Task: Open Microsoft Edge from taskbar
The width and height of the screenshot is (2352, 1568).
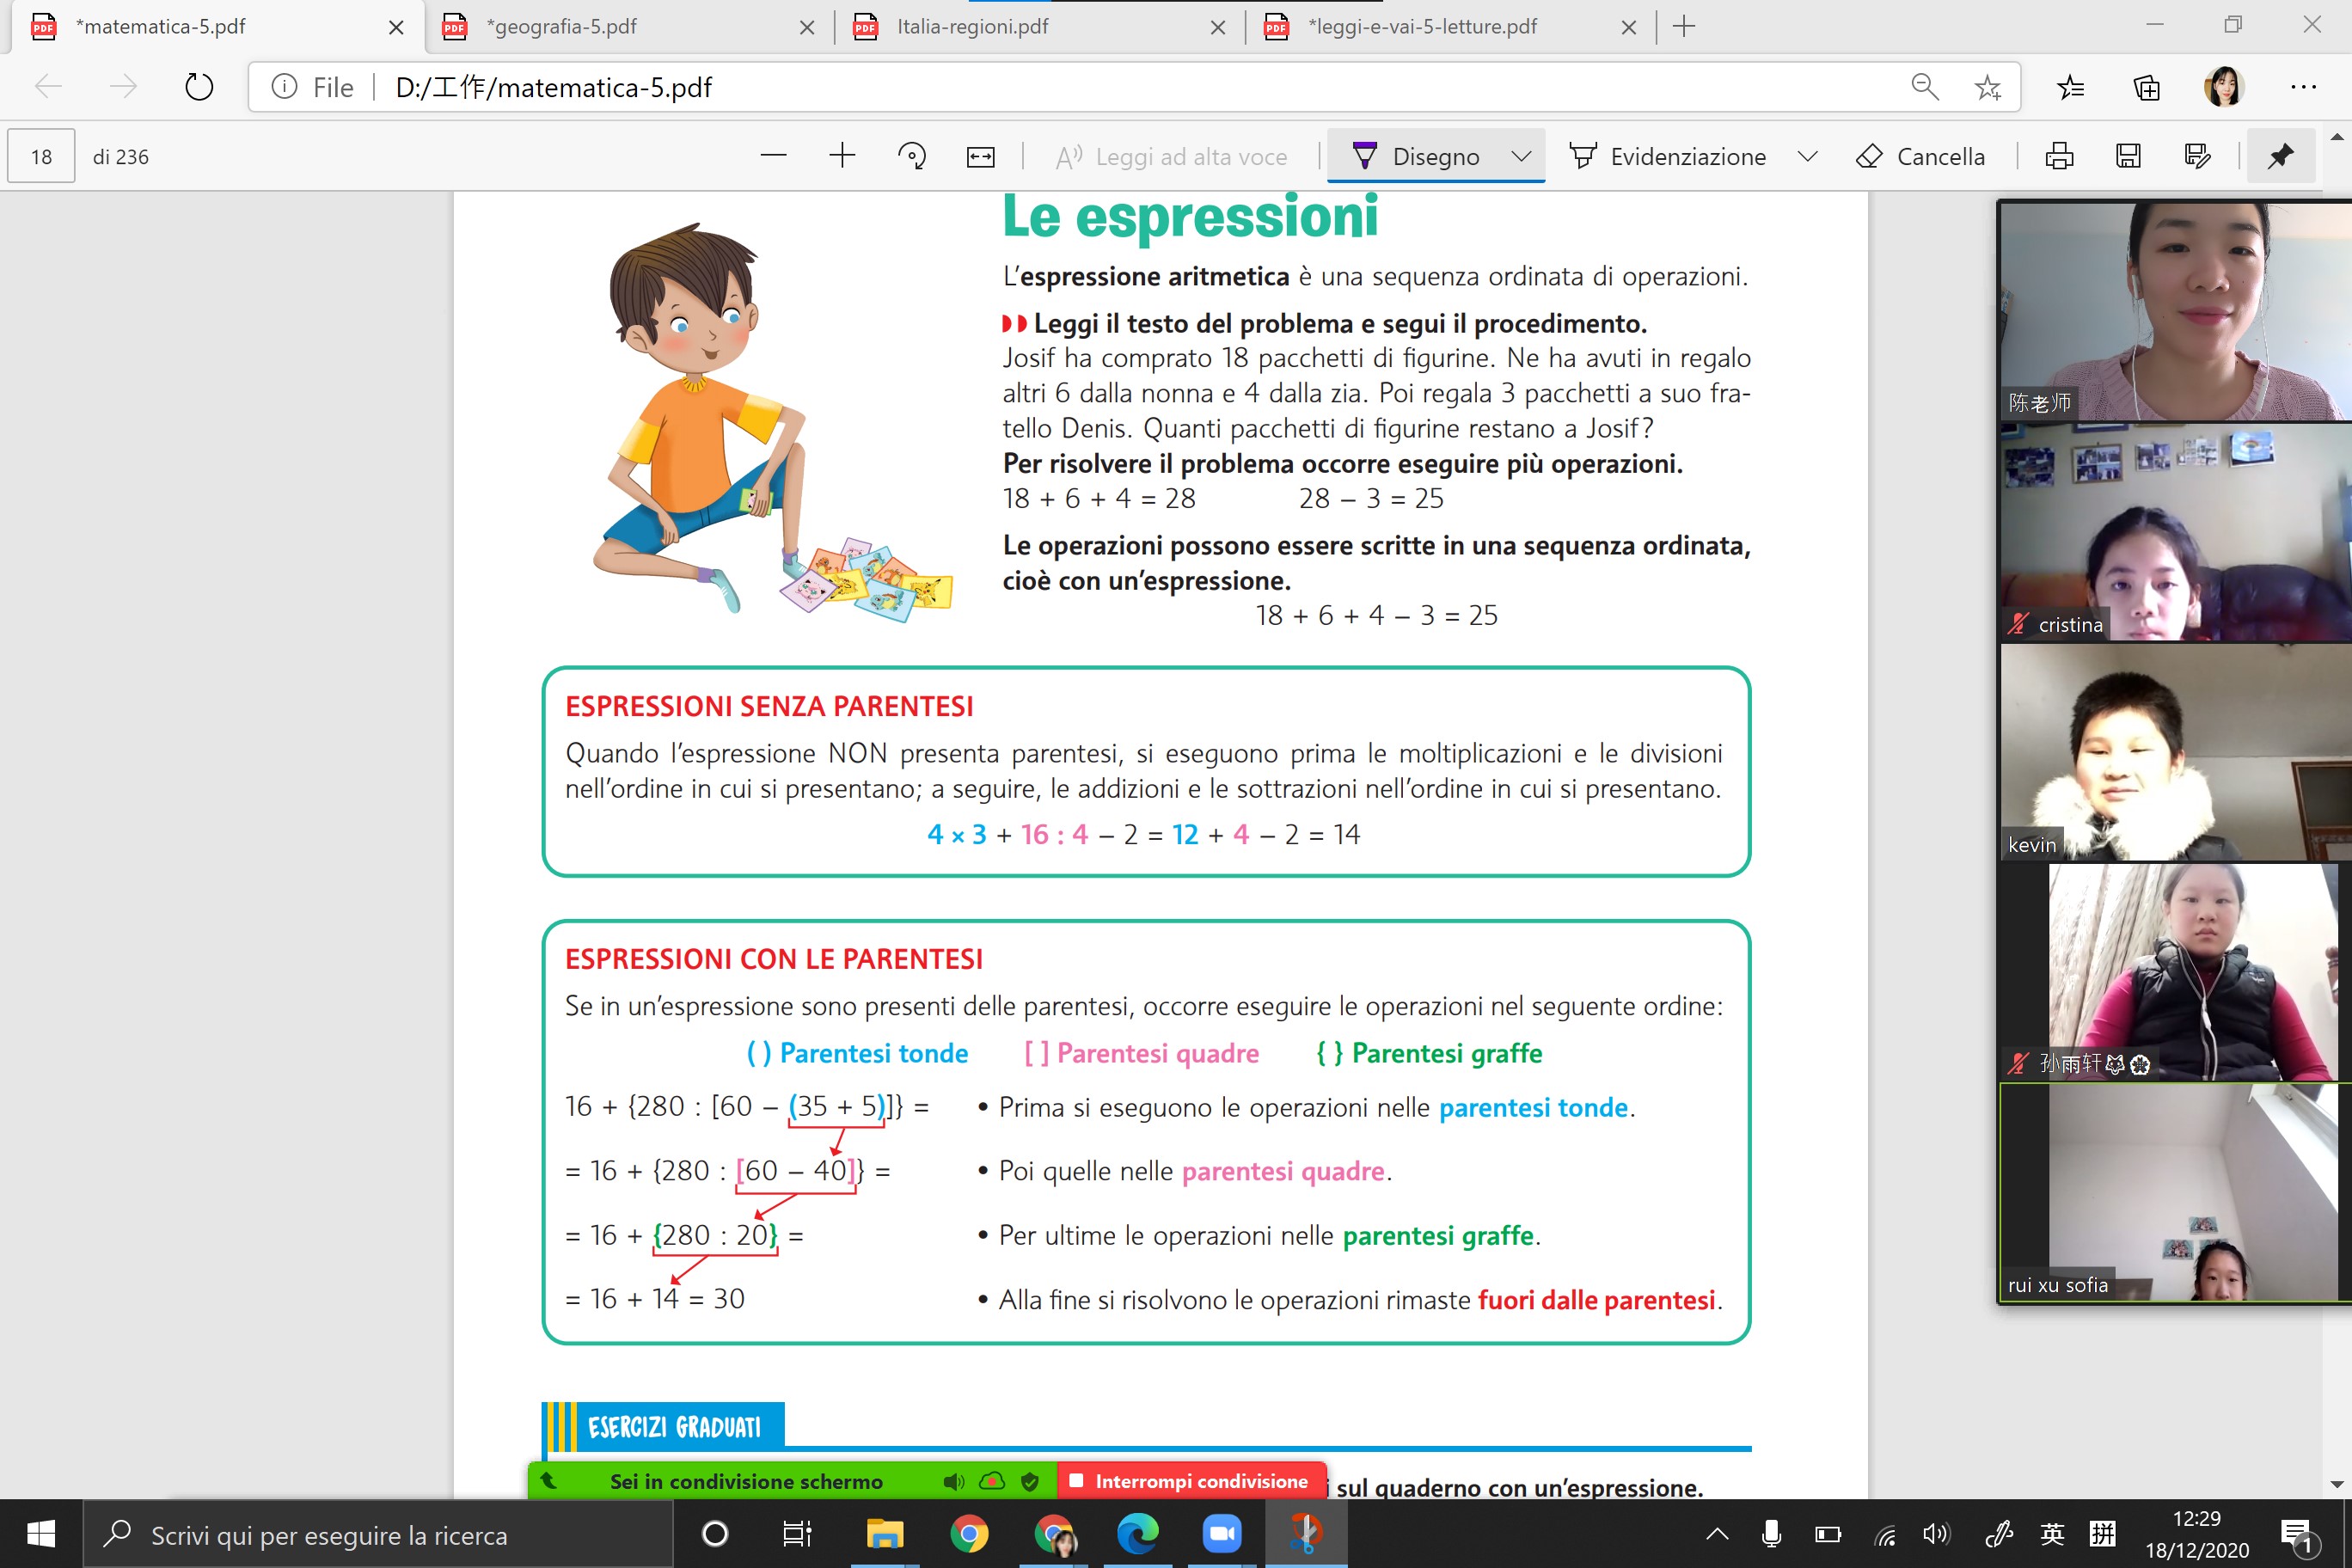Action: coord(1137,1533)
